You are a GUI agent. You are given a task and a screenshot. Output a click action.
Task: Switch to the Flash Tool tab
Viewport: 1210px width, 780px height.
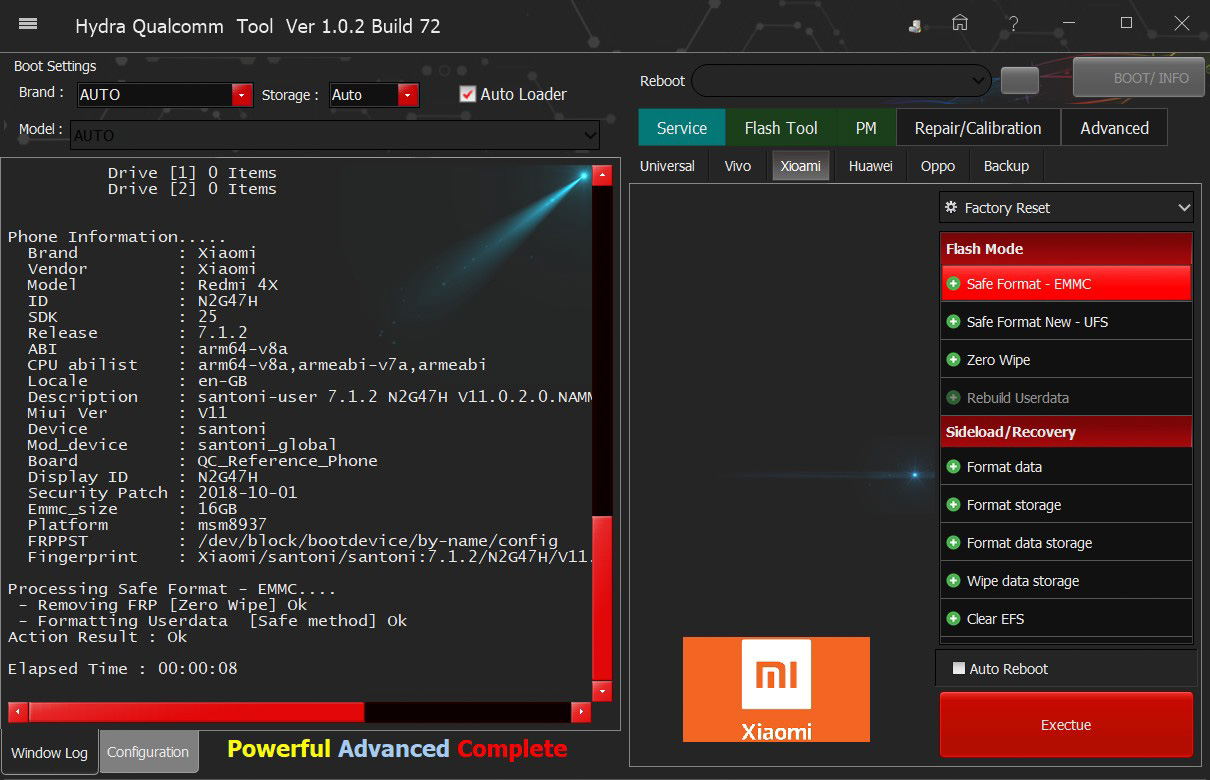pos(781,128)
